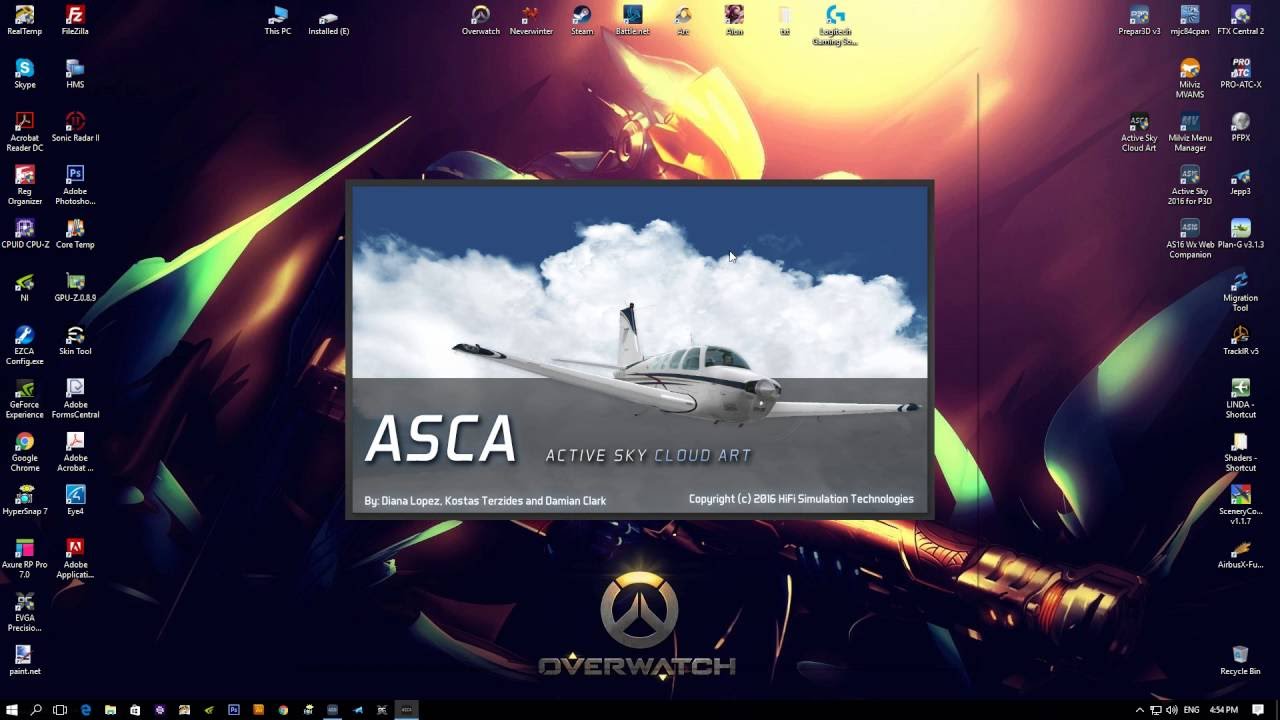Viewport: 1280px width, 720px height.
Task: Select the RealTemp desktop icon
Action: click(24, 20)
